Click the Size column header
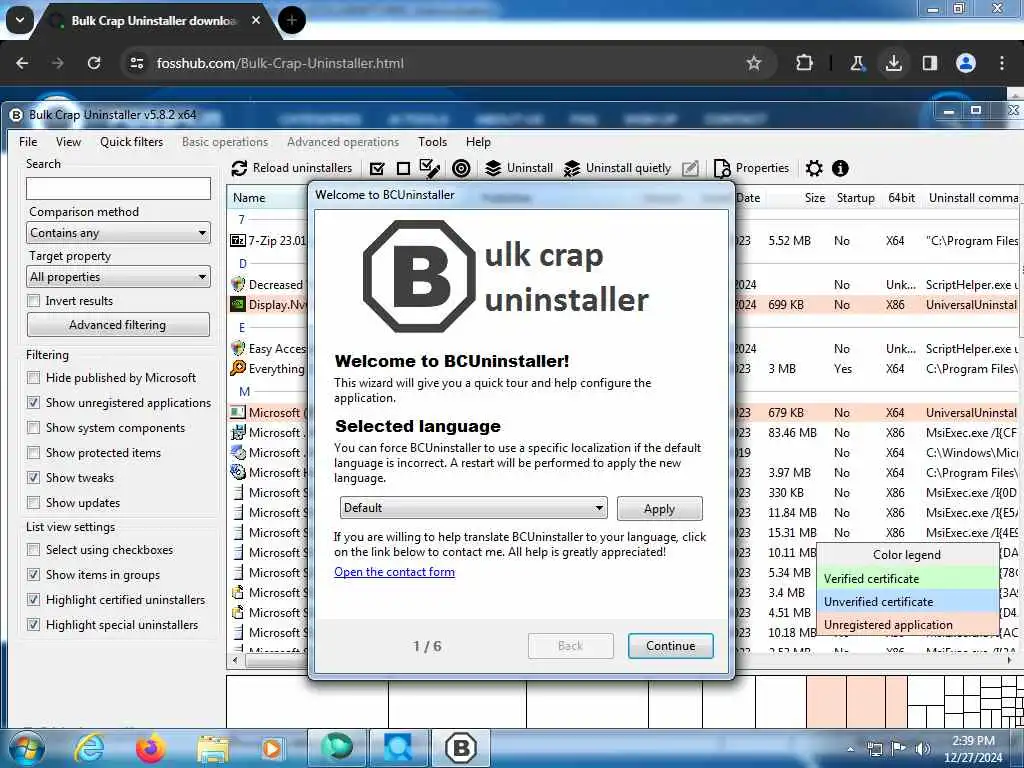Image resolution: width=1024 pixels, height=768 pixels. [x=814, y=198]
